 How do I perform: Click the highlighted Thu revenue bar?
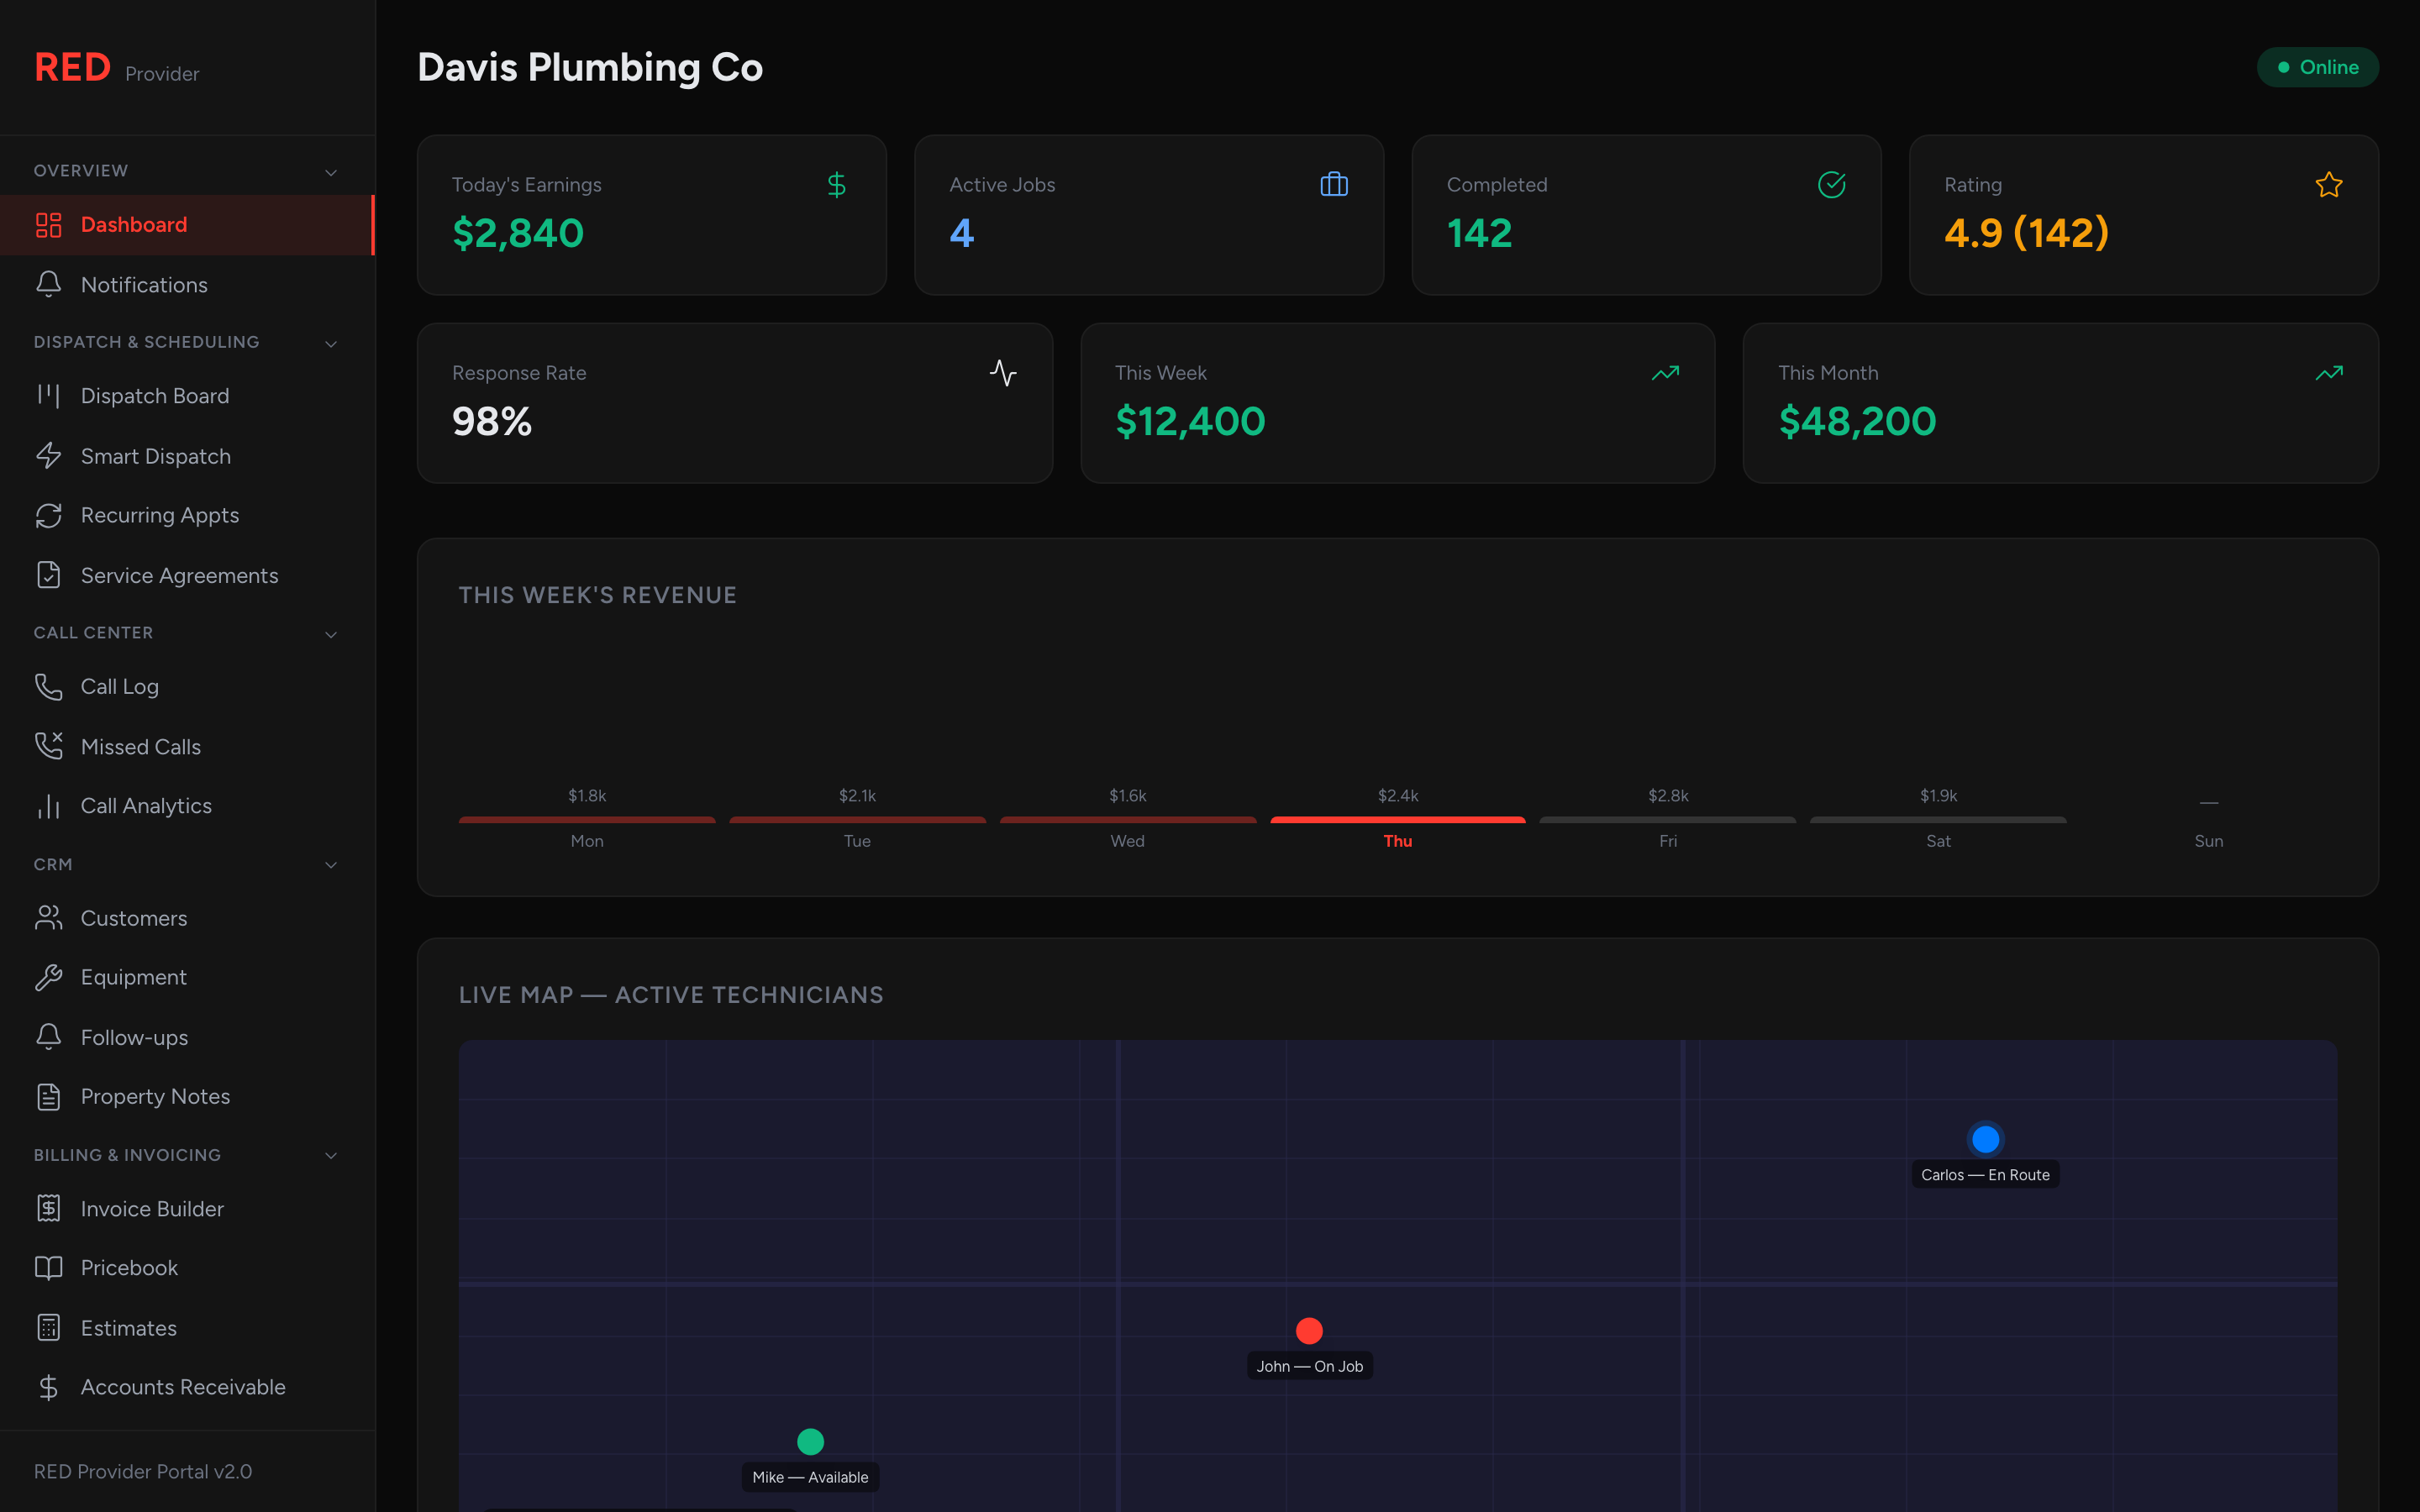[1397, 820]
